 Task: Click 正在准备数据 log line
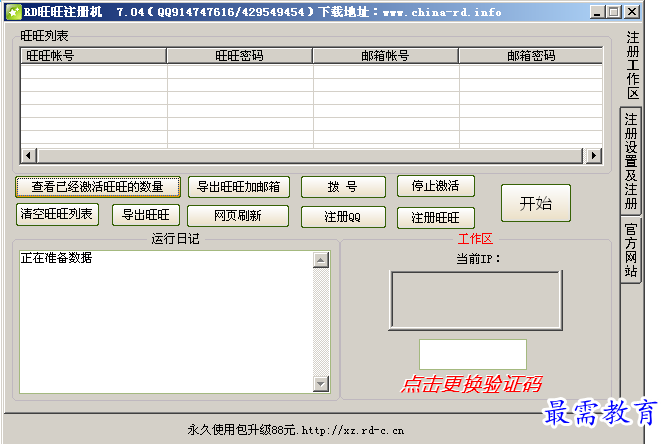coord(56,258)
